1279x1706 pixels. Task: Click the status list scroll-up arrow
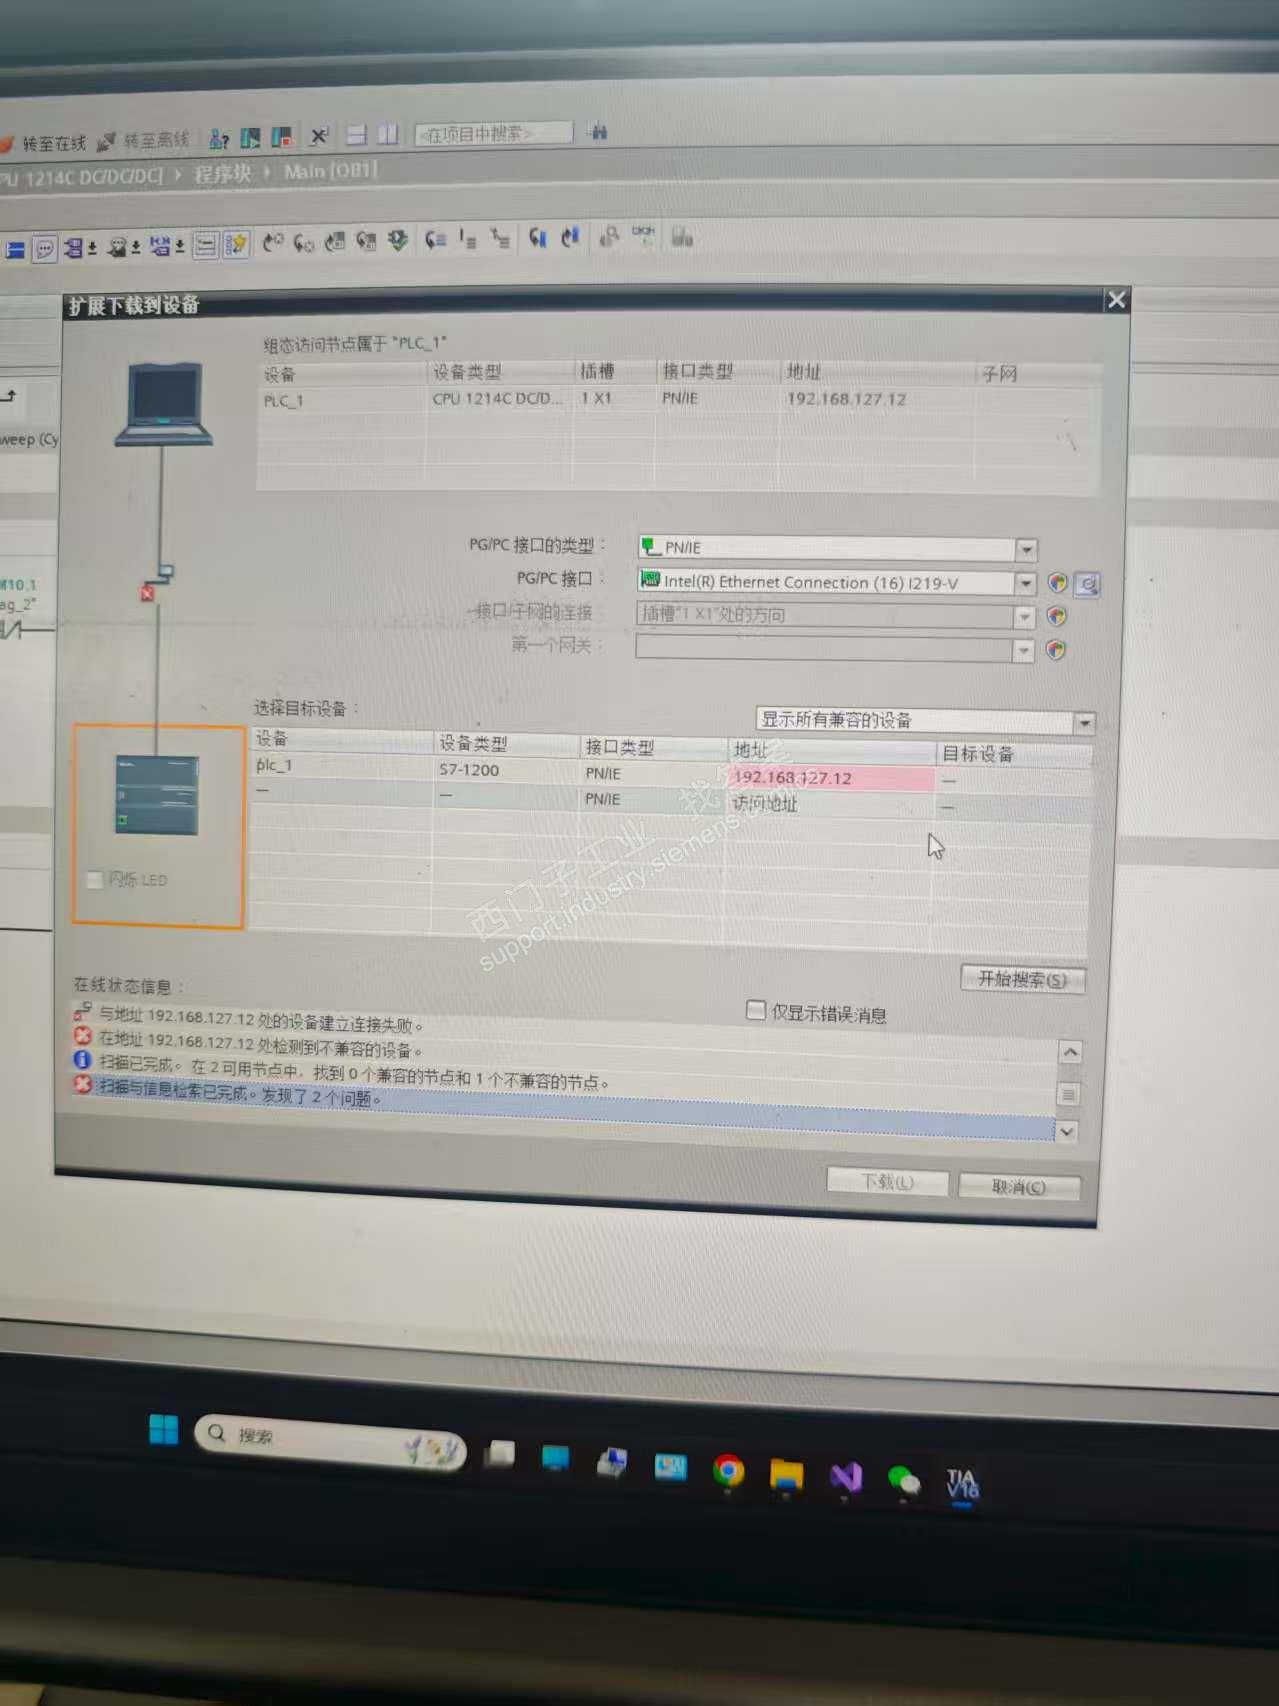1069,1052
